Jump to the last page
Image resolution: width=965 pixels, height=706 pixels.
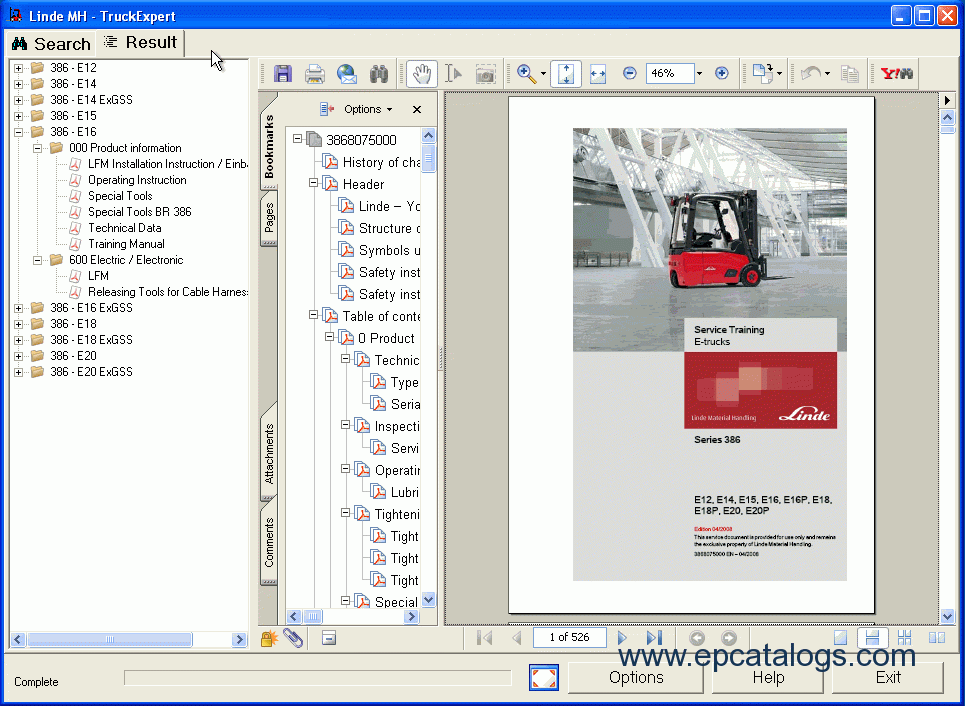click(654, 638)
